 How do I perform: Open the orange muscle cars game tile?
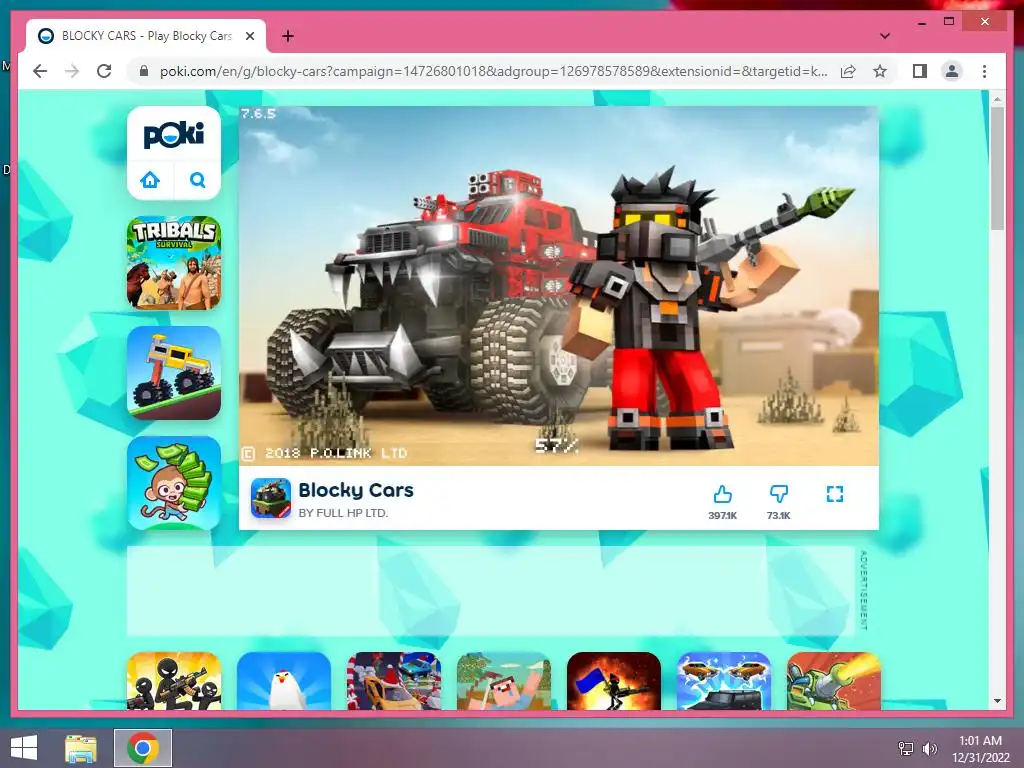(724, 680)
